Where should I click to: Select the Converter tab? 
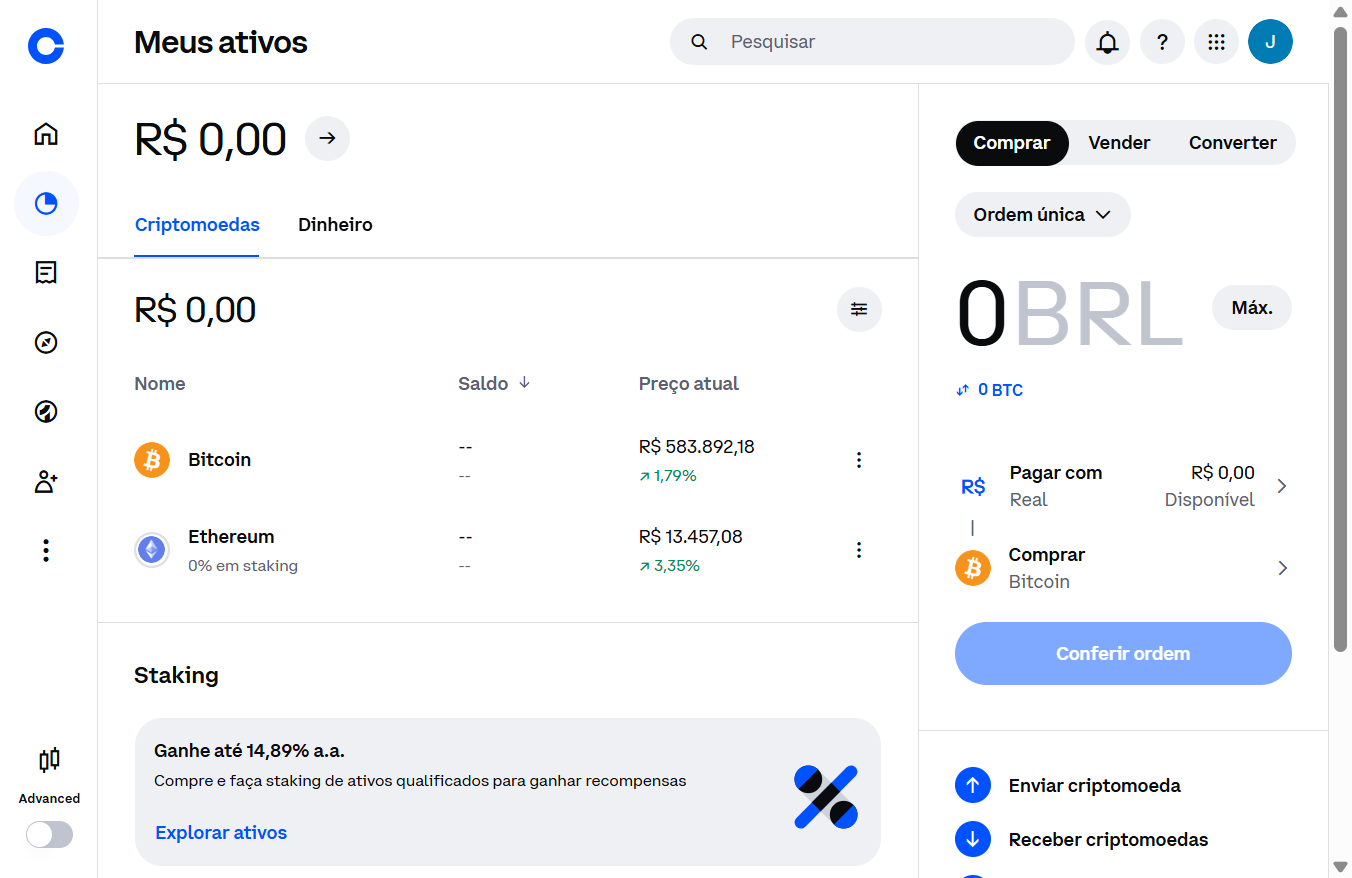tap(1232, 143)
